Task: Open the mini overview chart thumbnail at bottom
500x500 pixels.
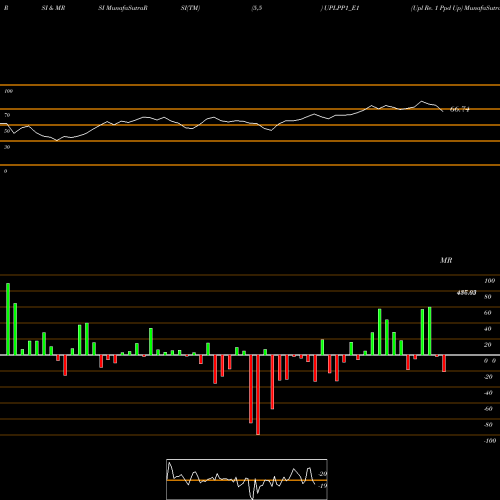Action: click(247, 479)
